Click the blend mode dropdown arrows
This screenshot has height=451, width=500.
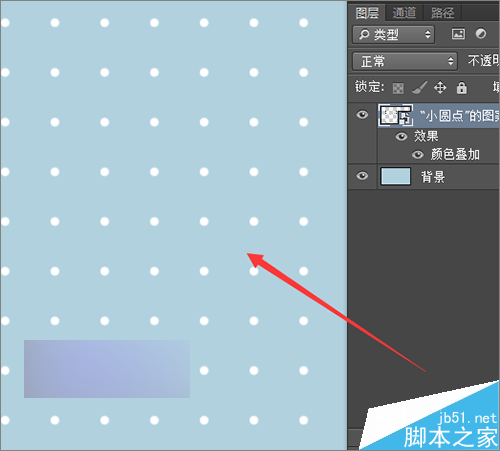click(450, 61)
